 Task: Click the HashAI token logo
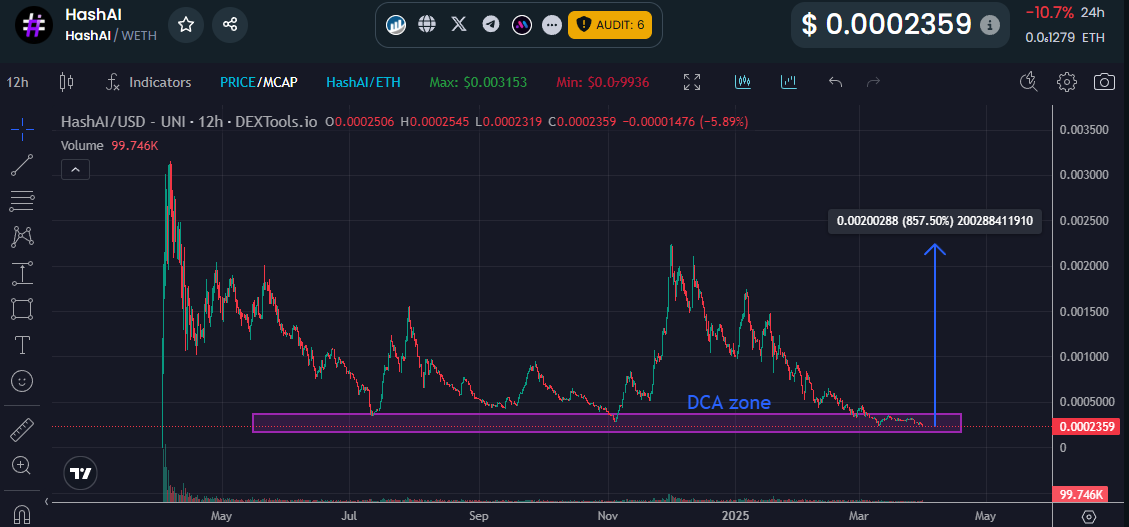coord(32,25)
